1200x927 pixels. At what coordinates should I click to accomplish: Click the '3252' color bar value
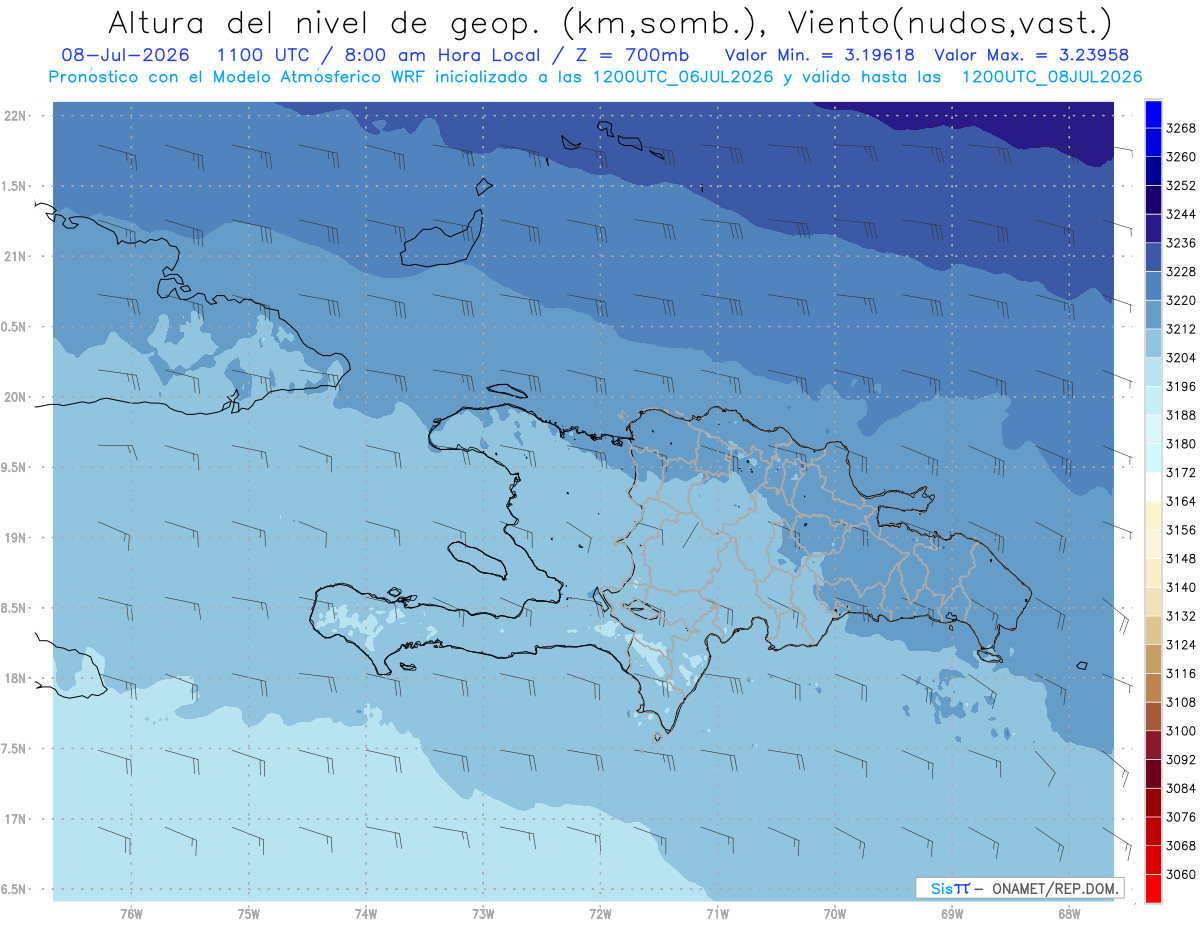click(1181, 186)
